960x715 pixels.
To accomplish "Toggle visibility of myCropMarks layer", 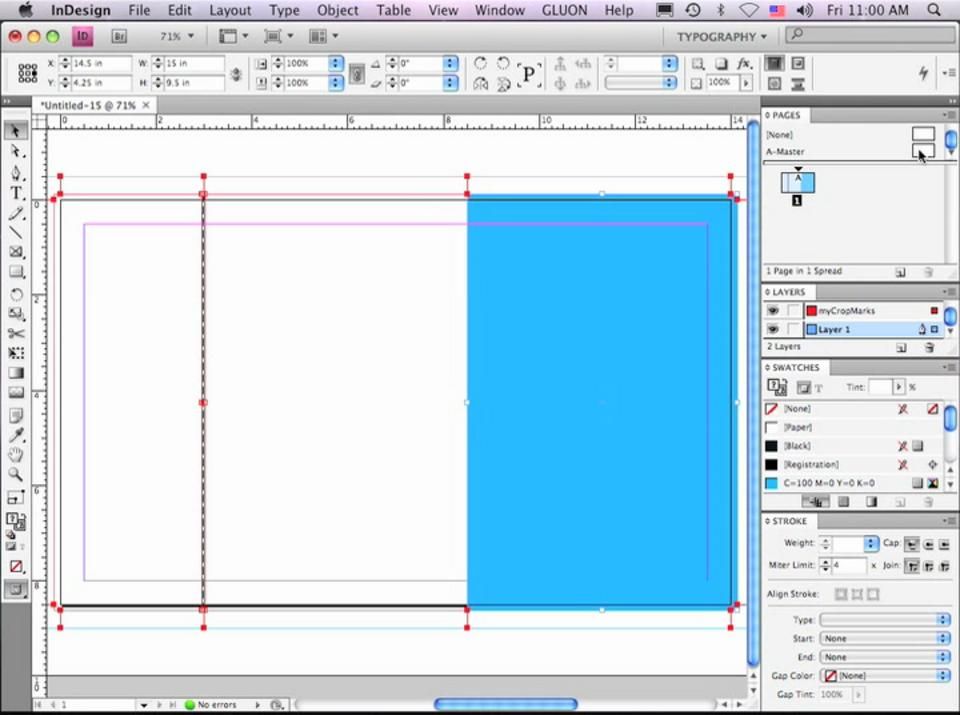I will tap(773, 310).
